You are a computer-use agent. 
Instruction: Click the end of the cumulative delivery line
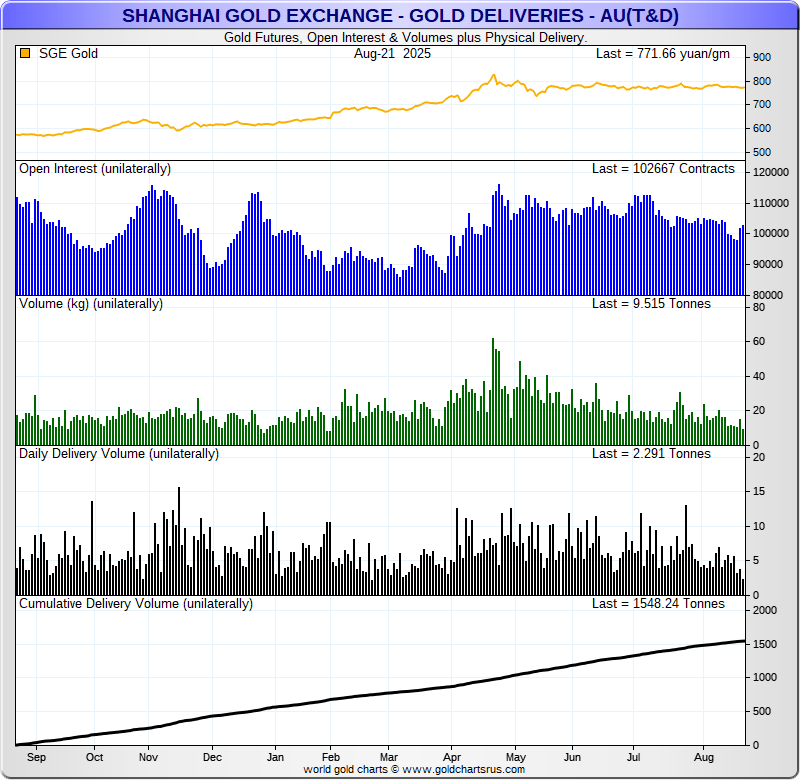tap(744, 641)
